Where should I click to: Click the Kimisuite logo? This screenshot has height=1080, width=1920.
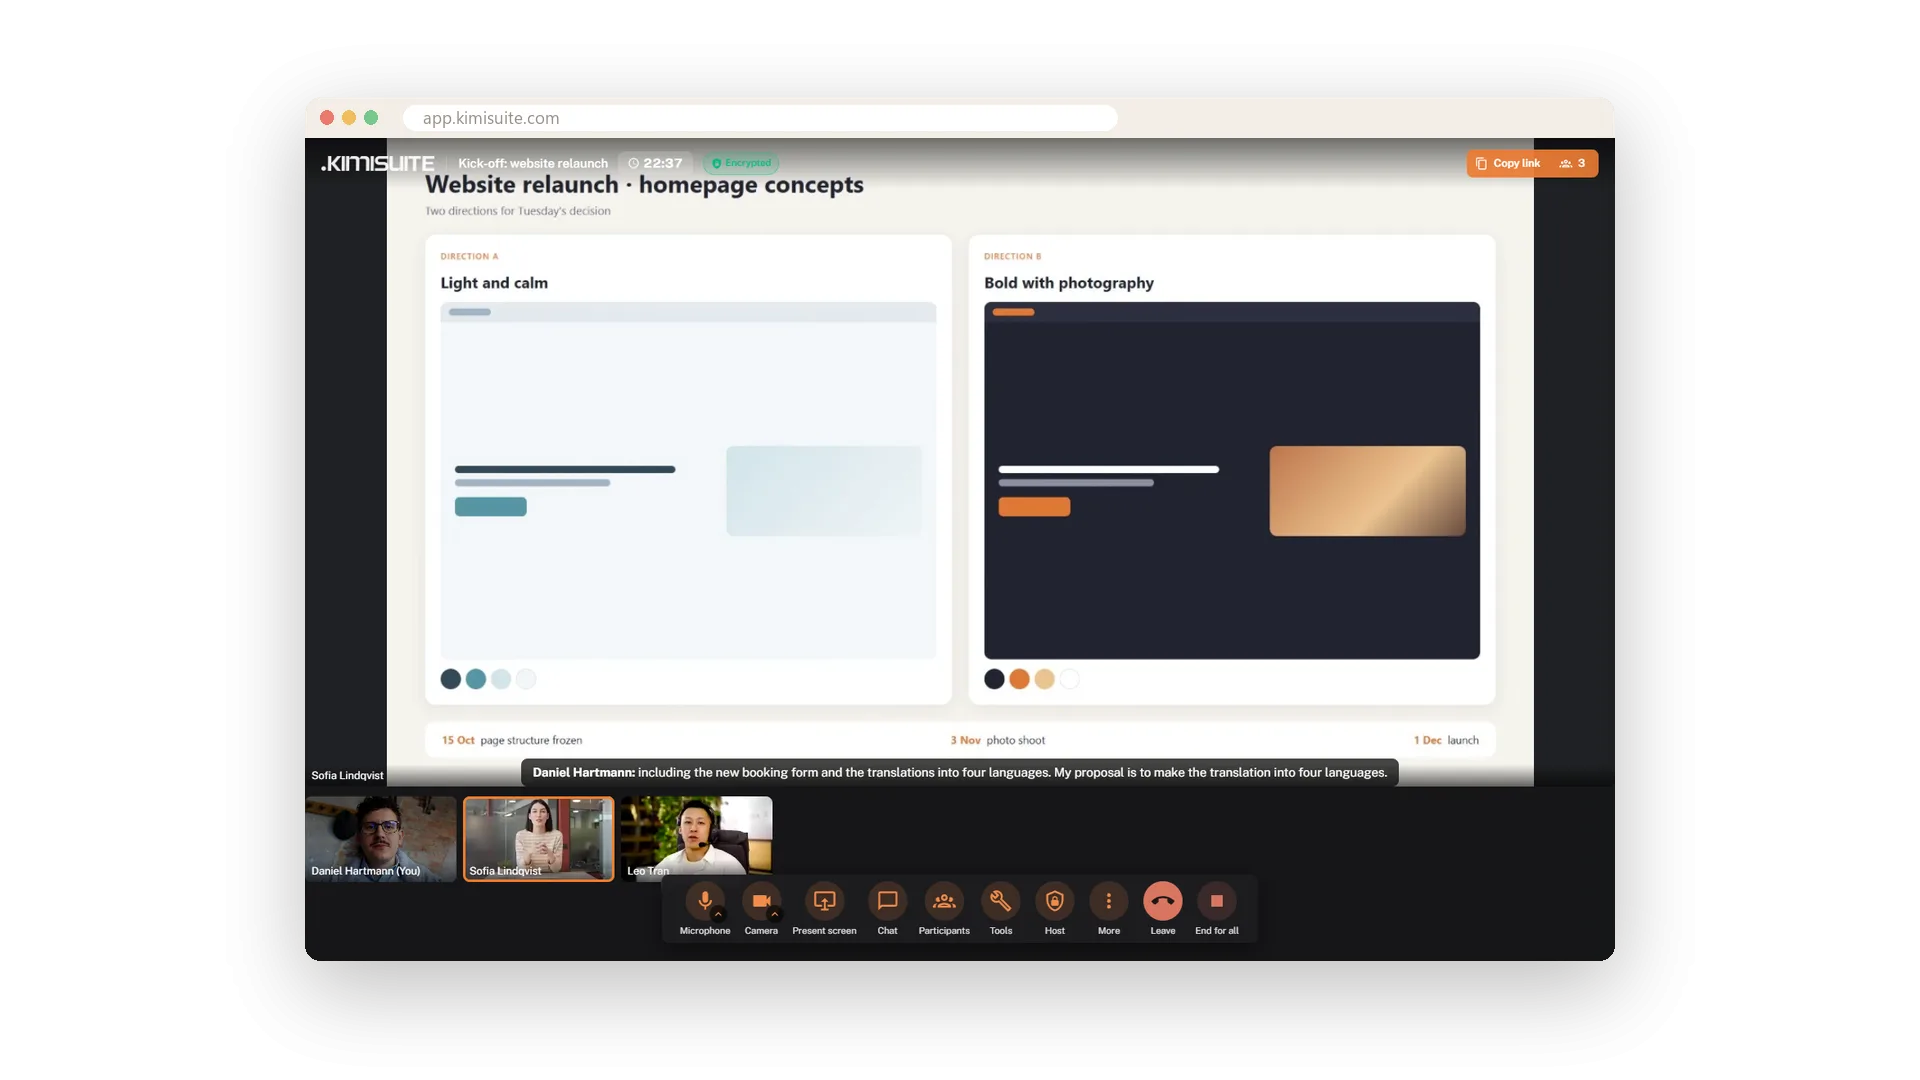tap(377, 163)
